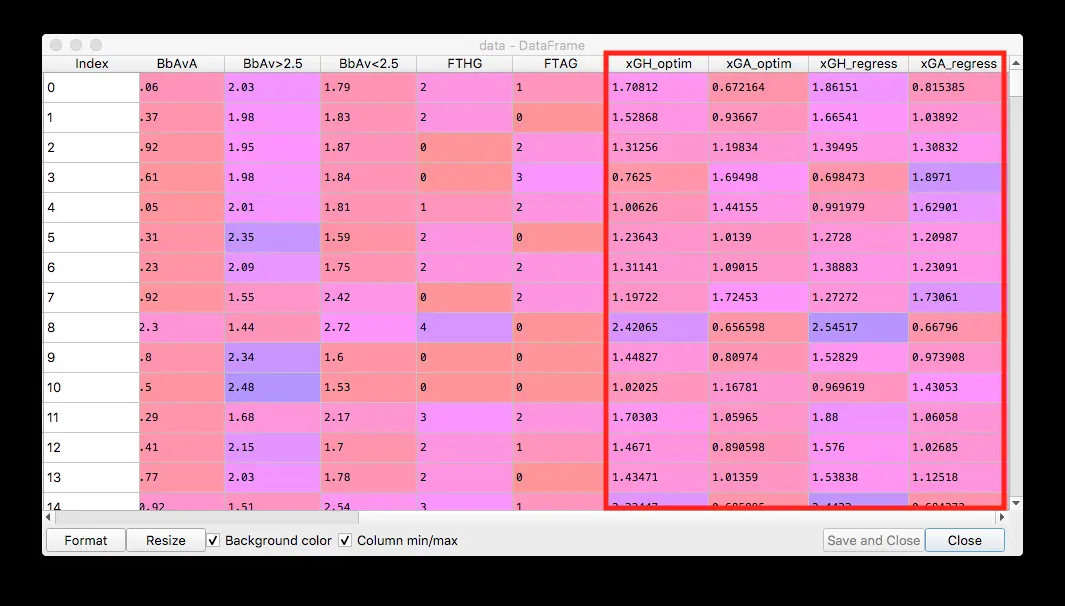Select row index 8

(x=91, y=327)
